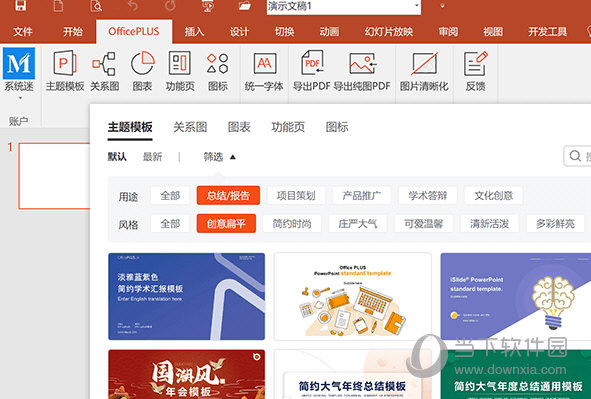Expand the quick access toolbar customize arrow

pos(442,6)
